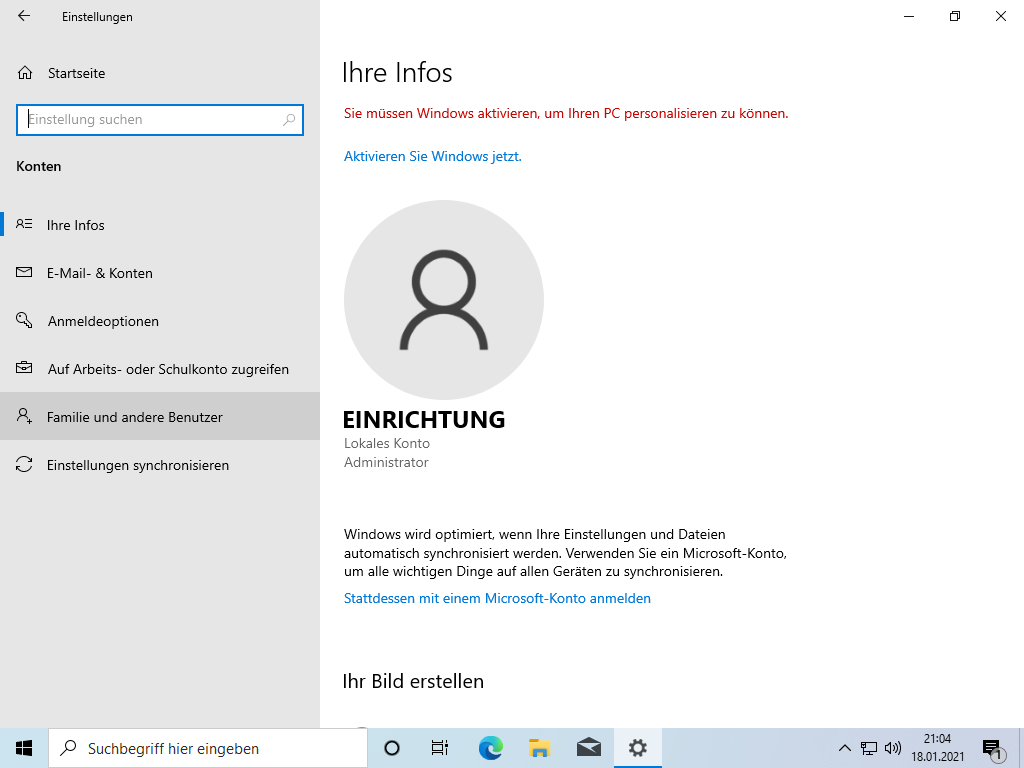The width and height of the screenshot is (1024, 768).
Task: Click Aktivieren Sie Windows jetzt link
Action: coord(432,157)
